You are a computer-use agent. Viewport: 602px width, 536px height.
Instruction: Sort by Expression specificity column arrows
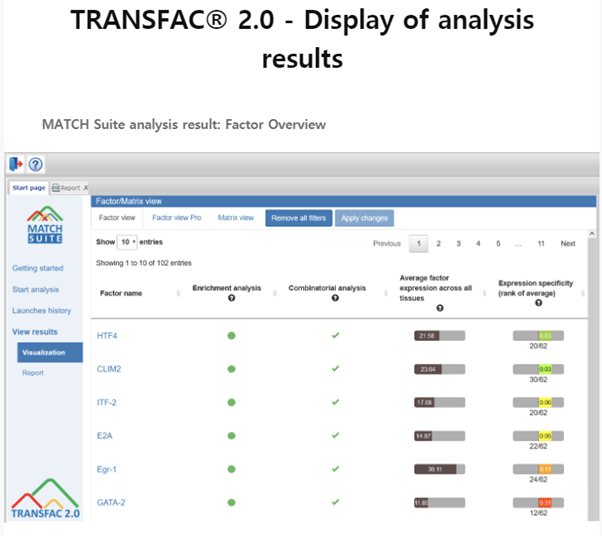point(583,293)
